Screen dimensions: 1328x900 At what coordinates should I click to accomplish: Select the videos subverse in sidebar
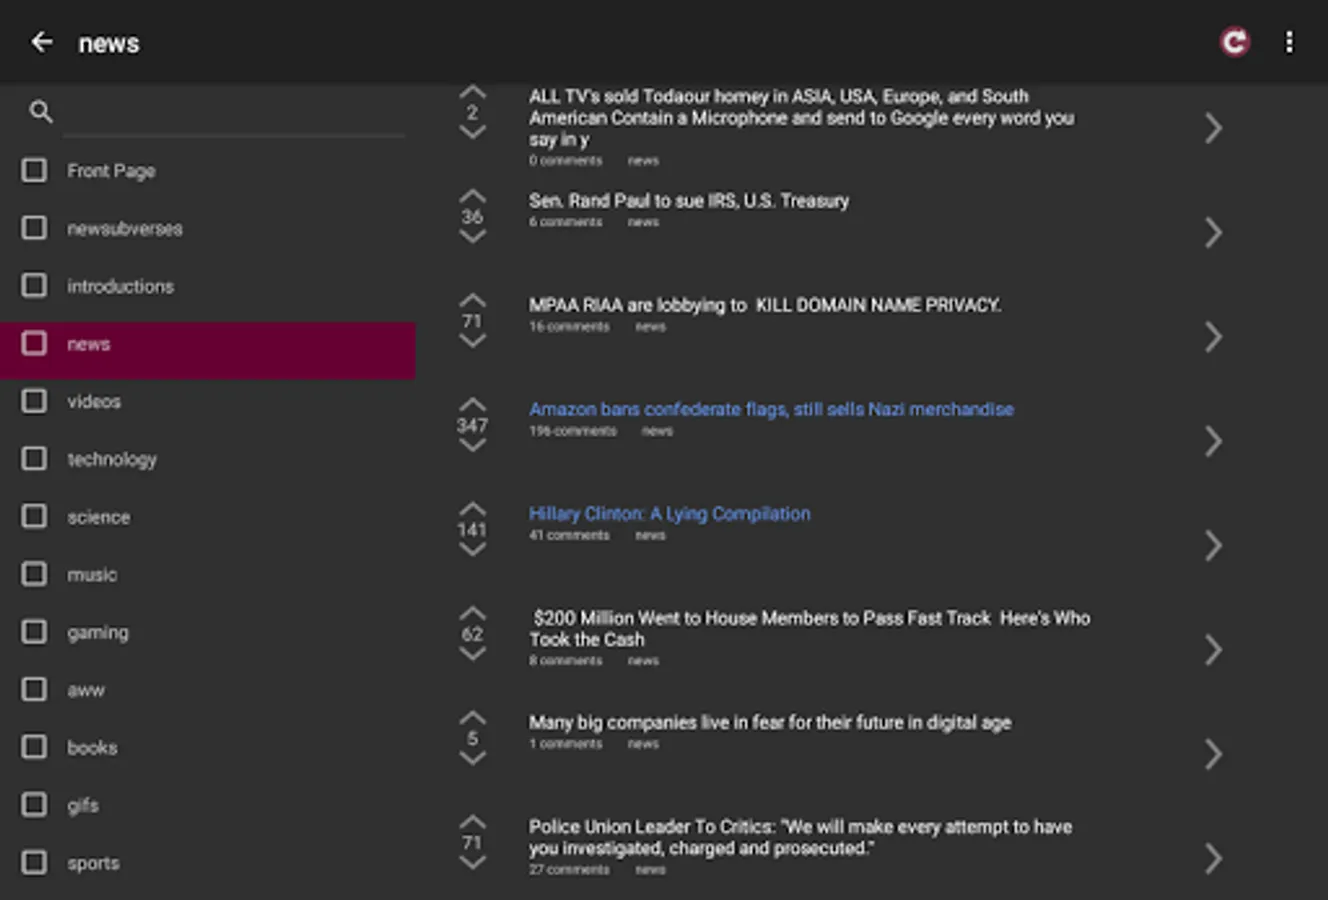pyautogui.click(x=94, y=402)
